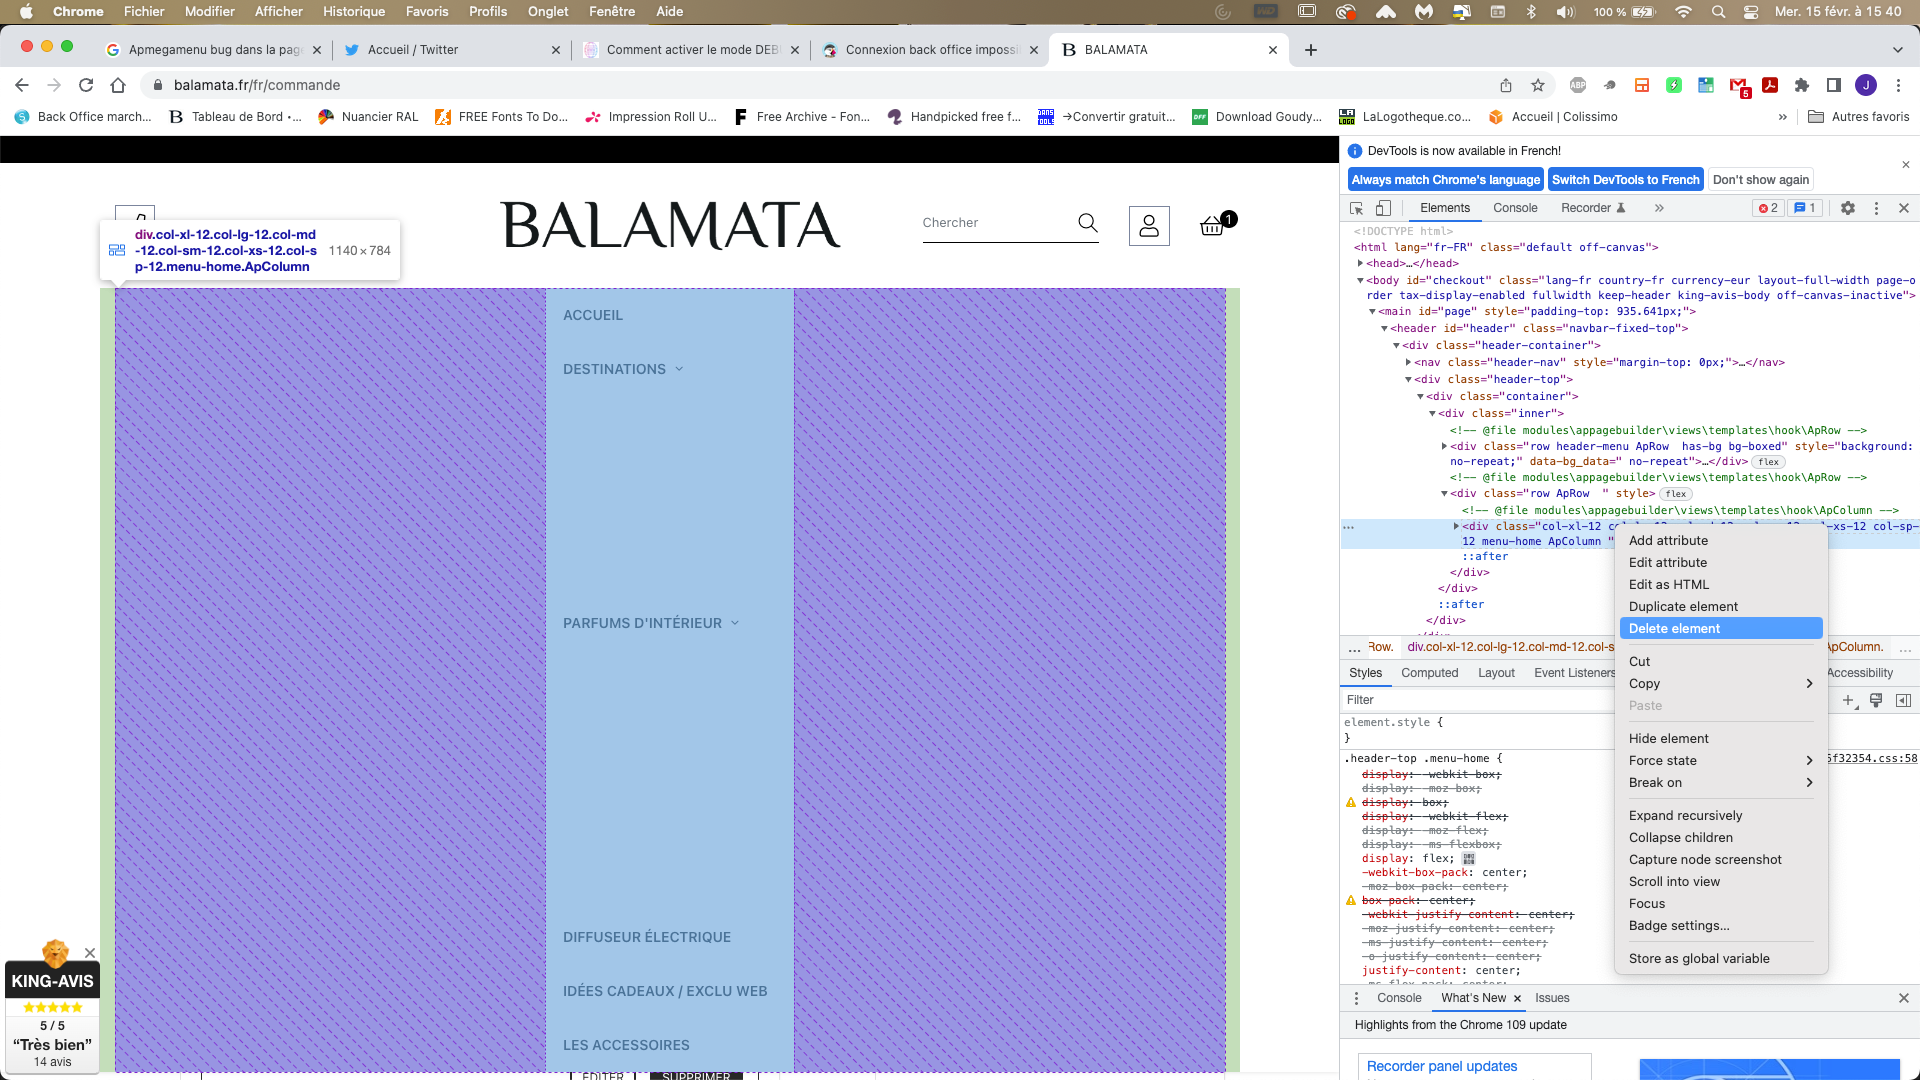Click the search magnifier icon
Screen dimensions: 1920x1080
pos(1088,223)
